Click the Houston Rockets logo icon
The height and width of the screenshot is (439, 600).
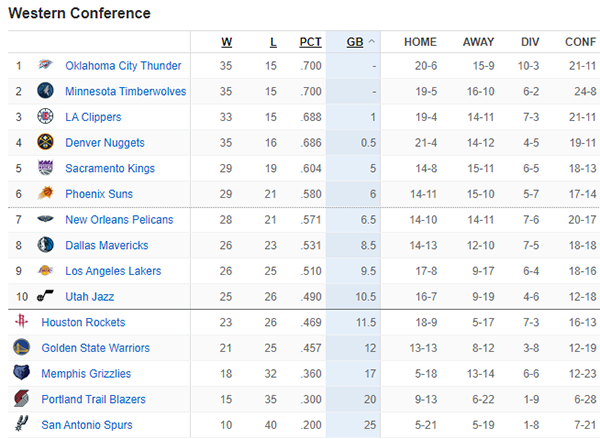coord(21,322)
